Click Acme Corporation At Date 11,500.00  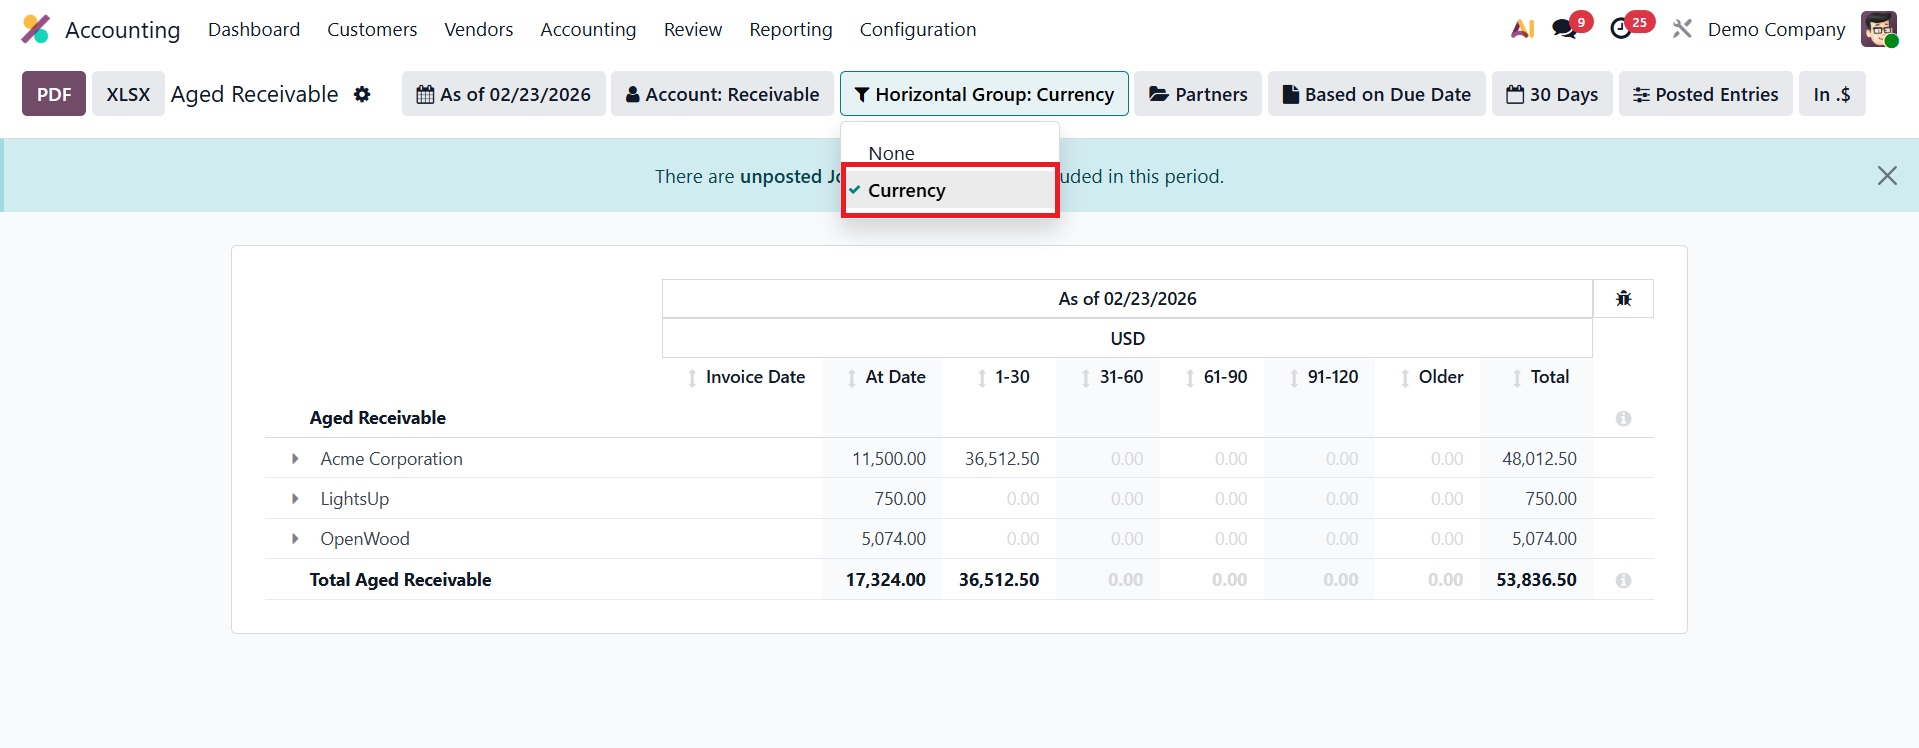(x=889, y=459)
